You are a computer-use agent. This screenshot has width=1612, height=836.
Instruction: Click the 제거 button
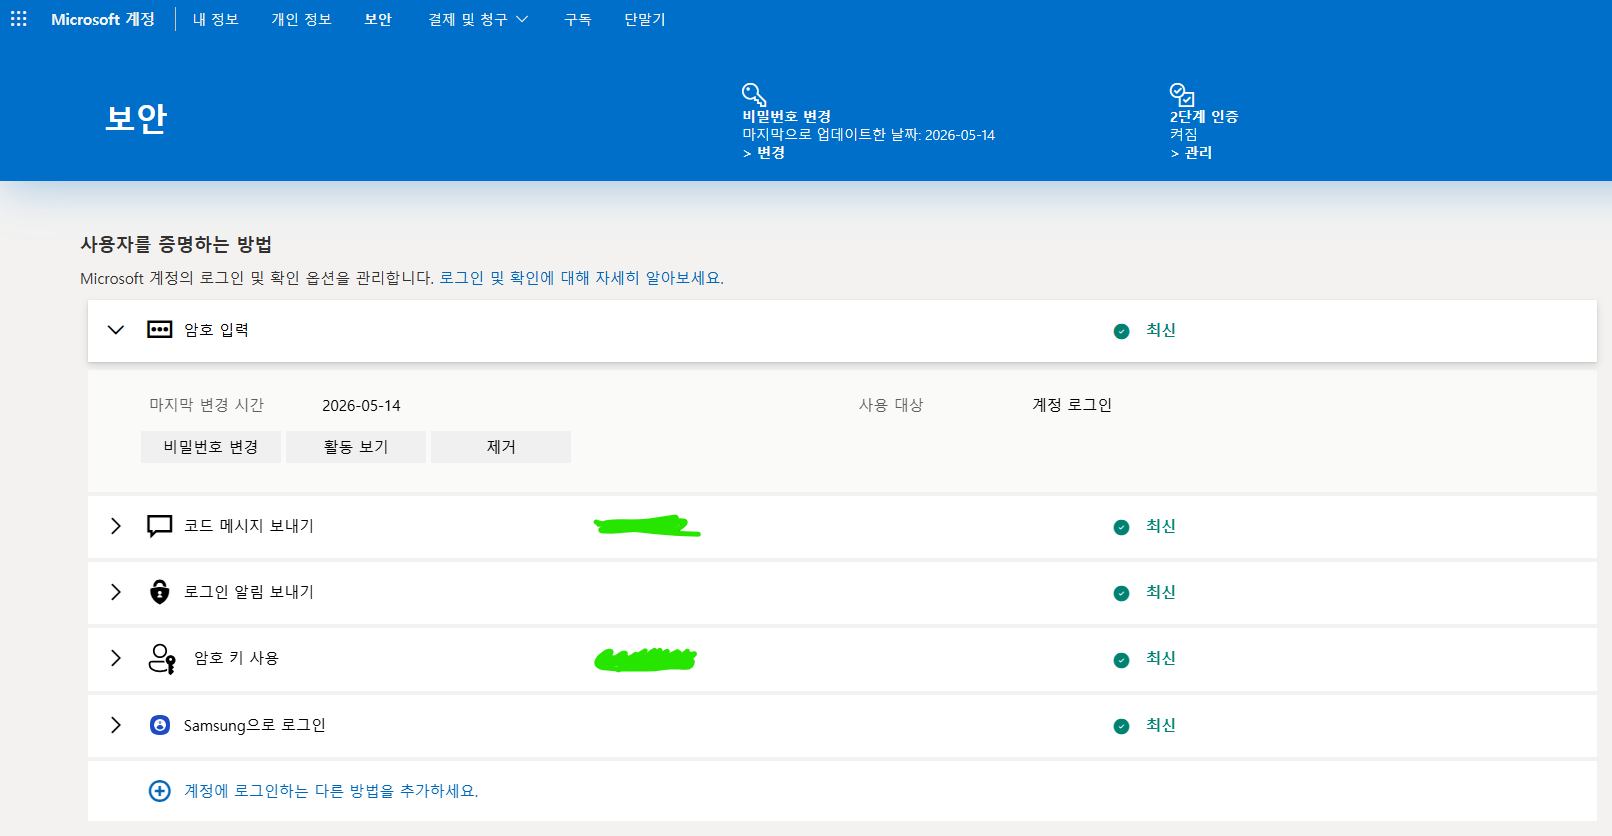[x=501, y=447]
